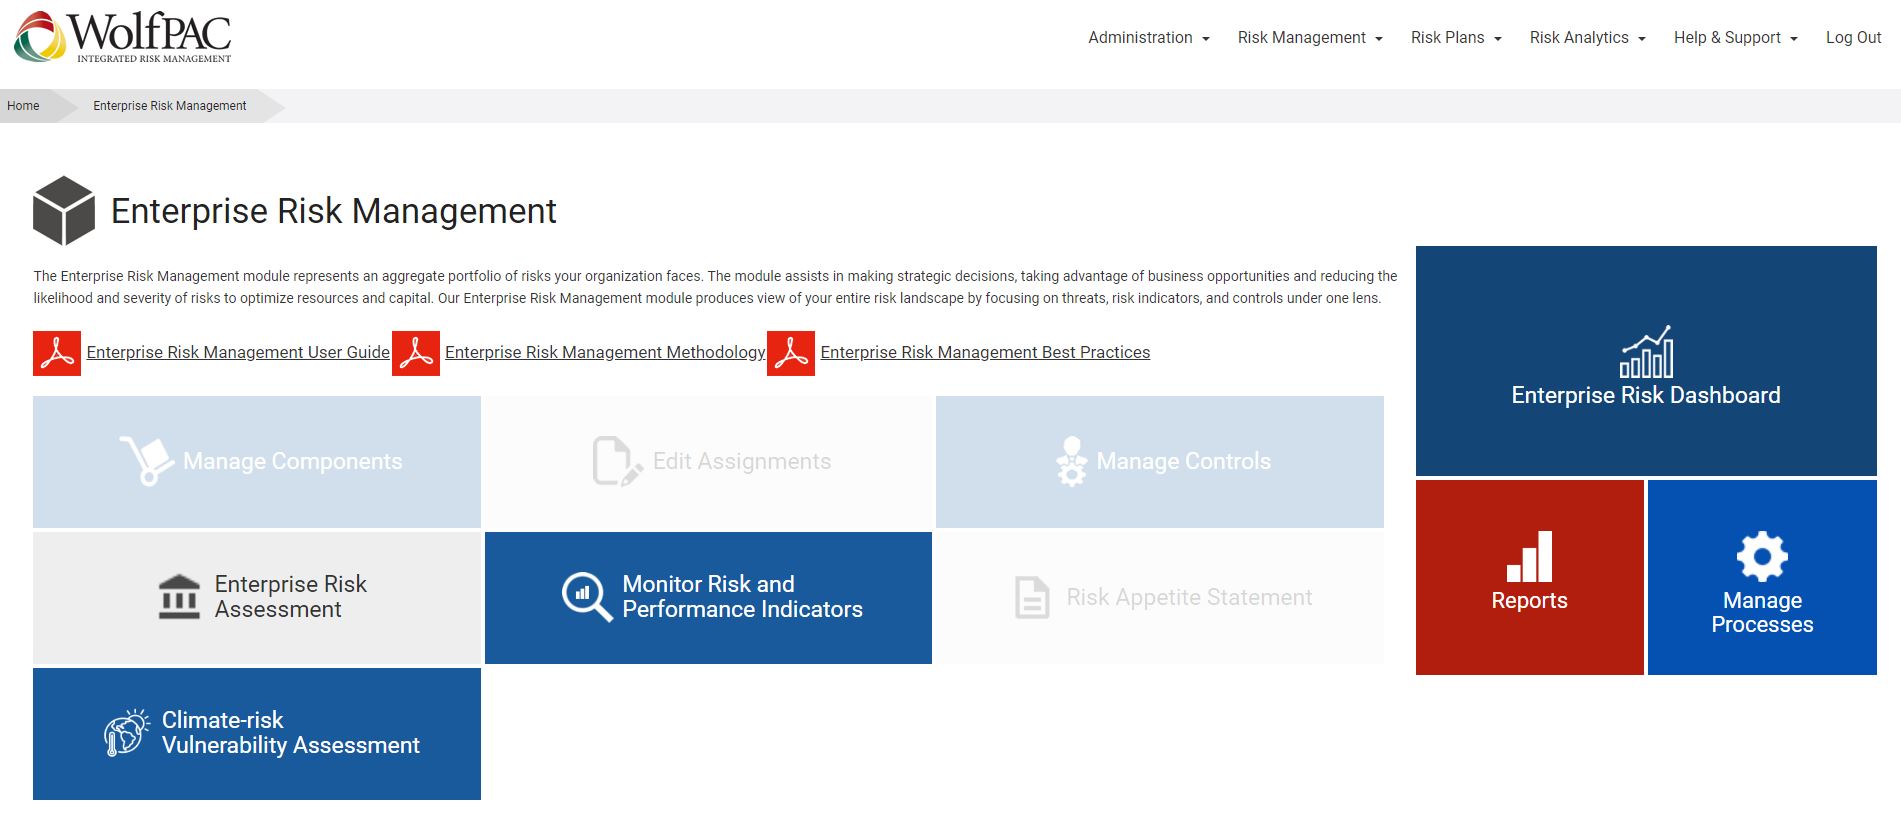Image resolution: width=1901 pixels, height=818 pixels.
Task: Click the WolfPAC logo
Action: (x=122, y=37)
